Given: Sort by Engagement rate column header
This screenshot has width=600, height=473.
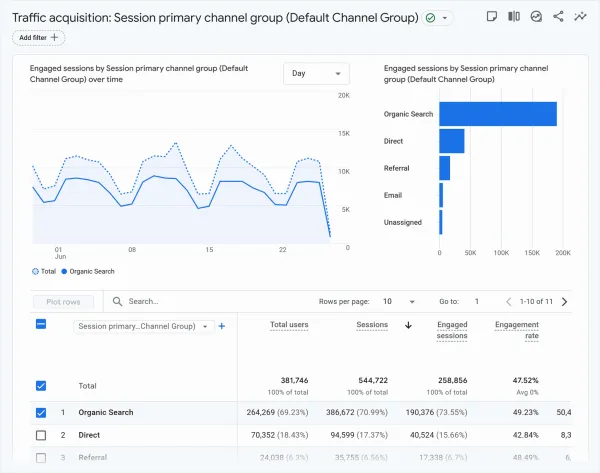Looking at the screenshot, I should click(x=516, y=330).
